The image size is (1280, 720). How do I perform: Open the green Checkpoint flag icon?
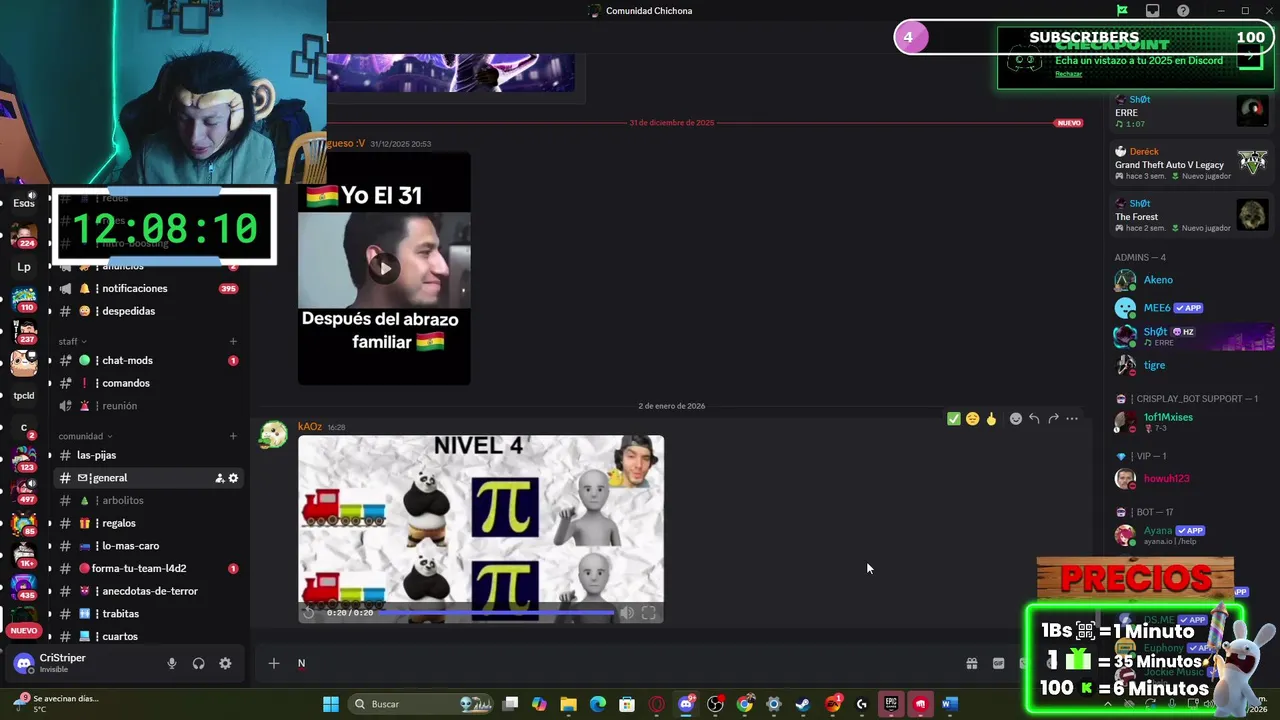[x=1122, y=11]
